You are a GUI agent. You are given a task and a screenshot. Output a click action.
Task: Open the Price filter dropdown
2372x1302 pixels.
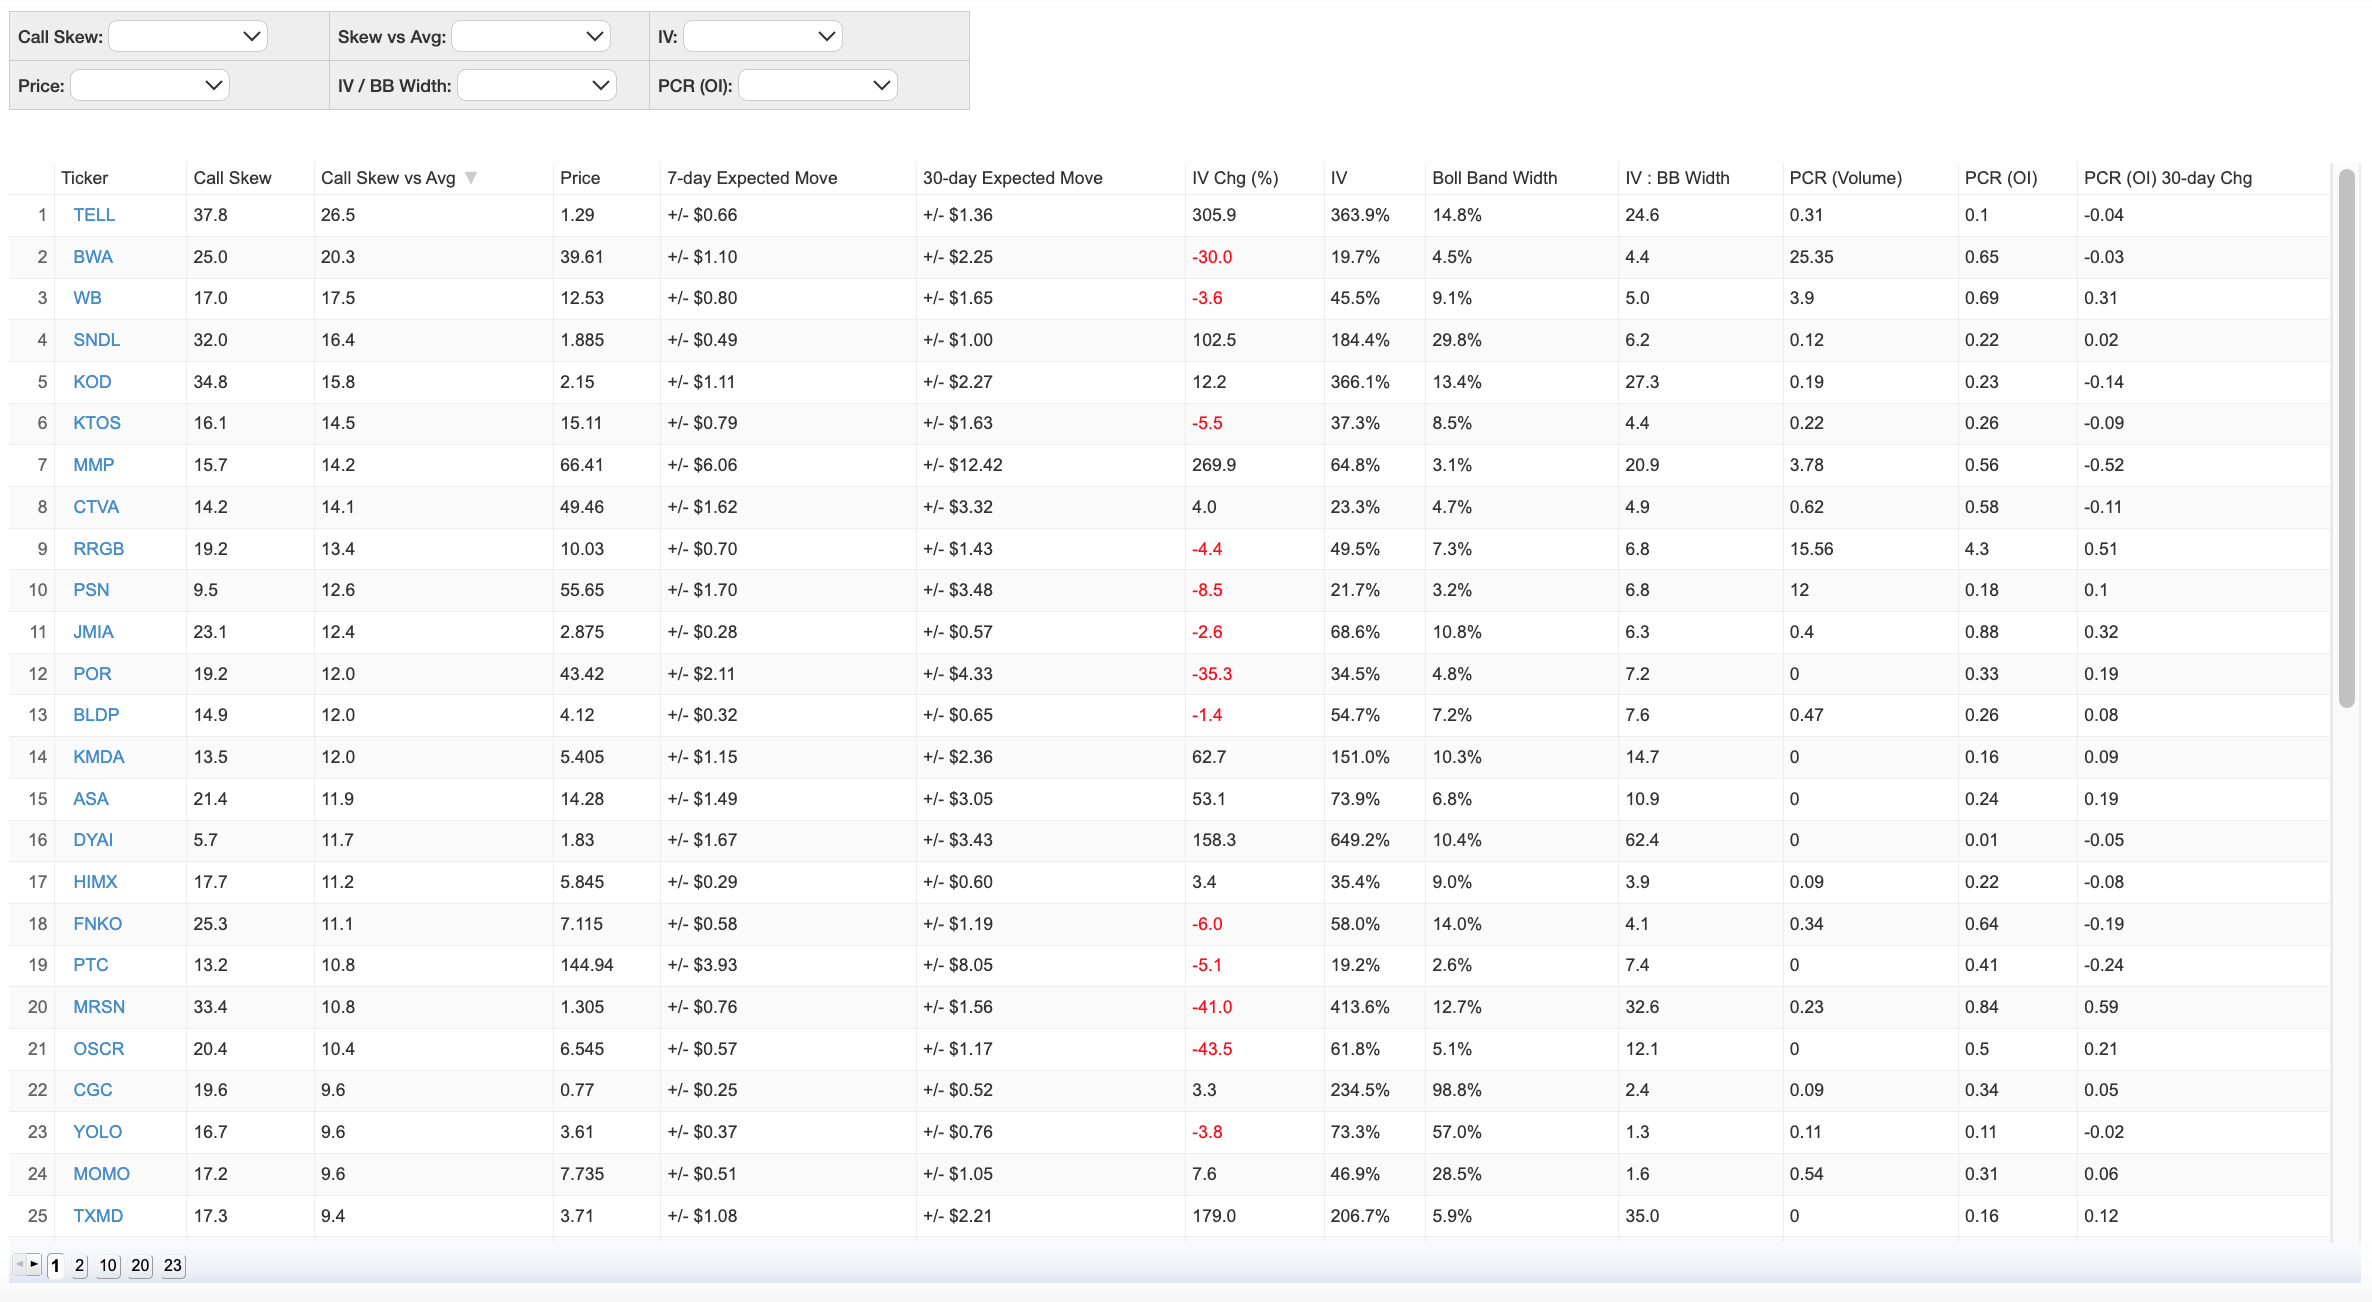point(150,85)
